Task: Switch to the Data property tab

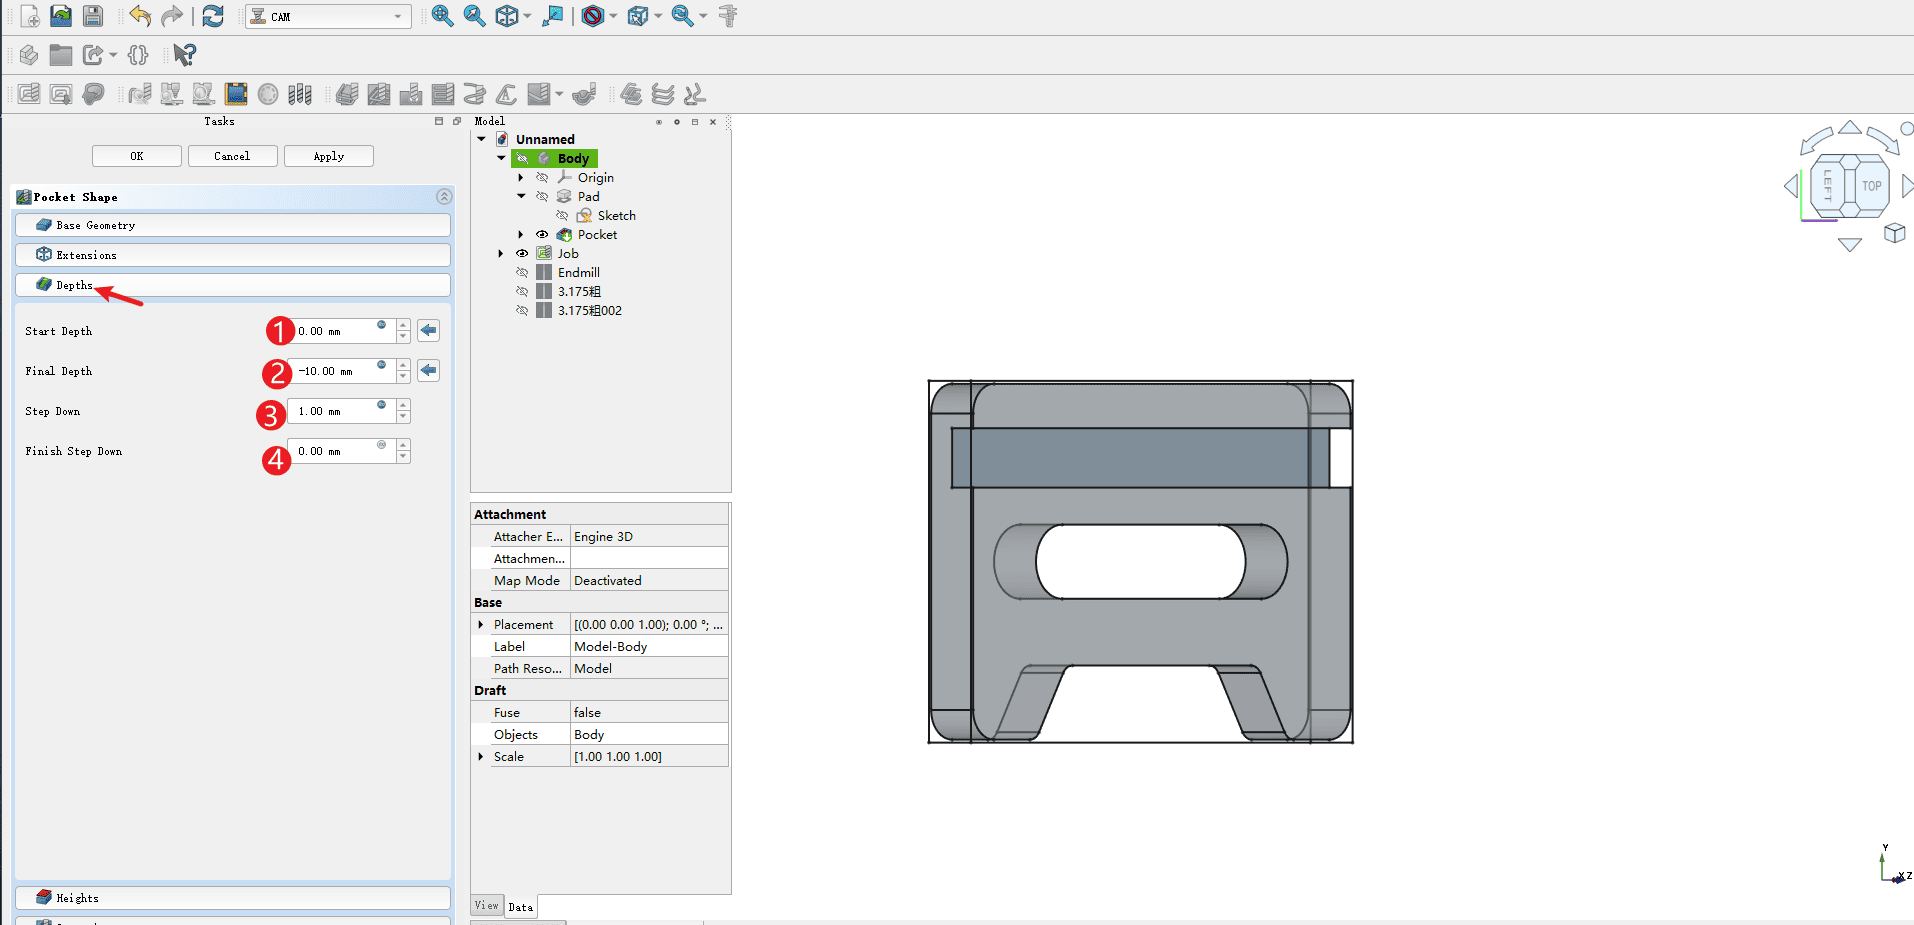Action: (x=521, y=907)
